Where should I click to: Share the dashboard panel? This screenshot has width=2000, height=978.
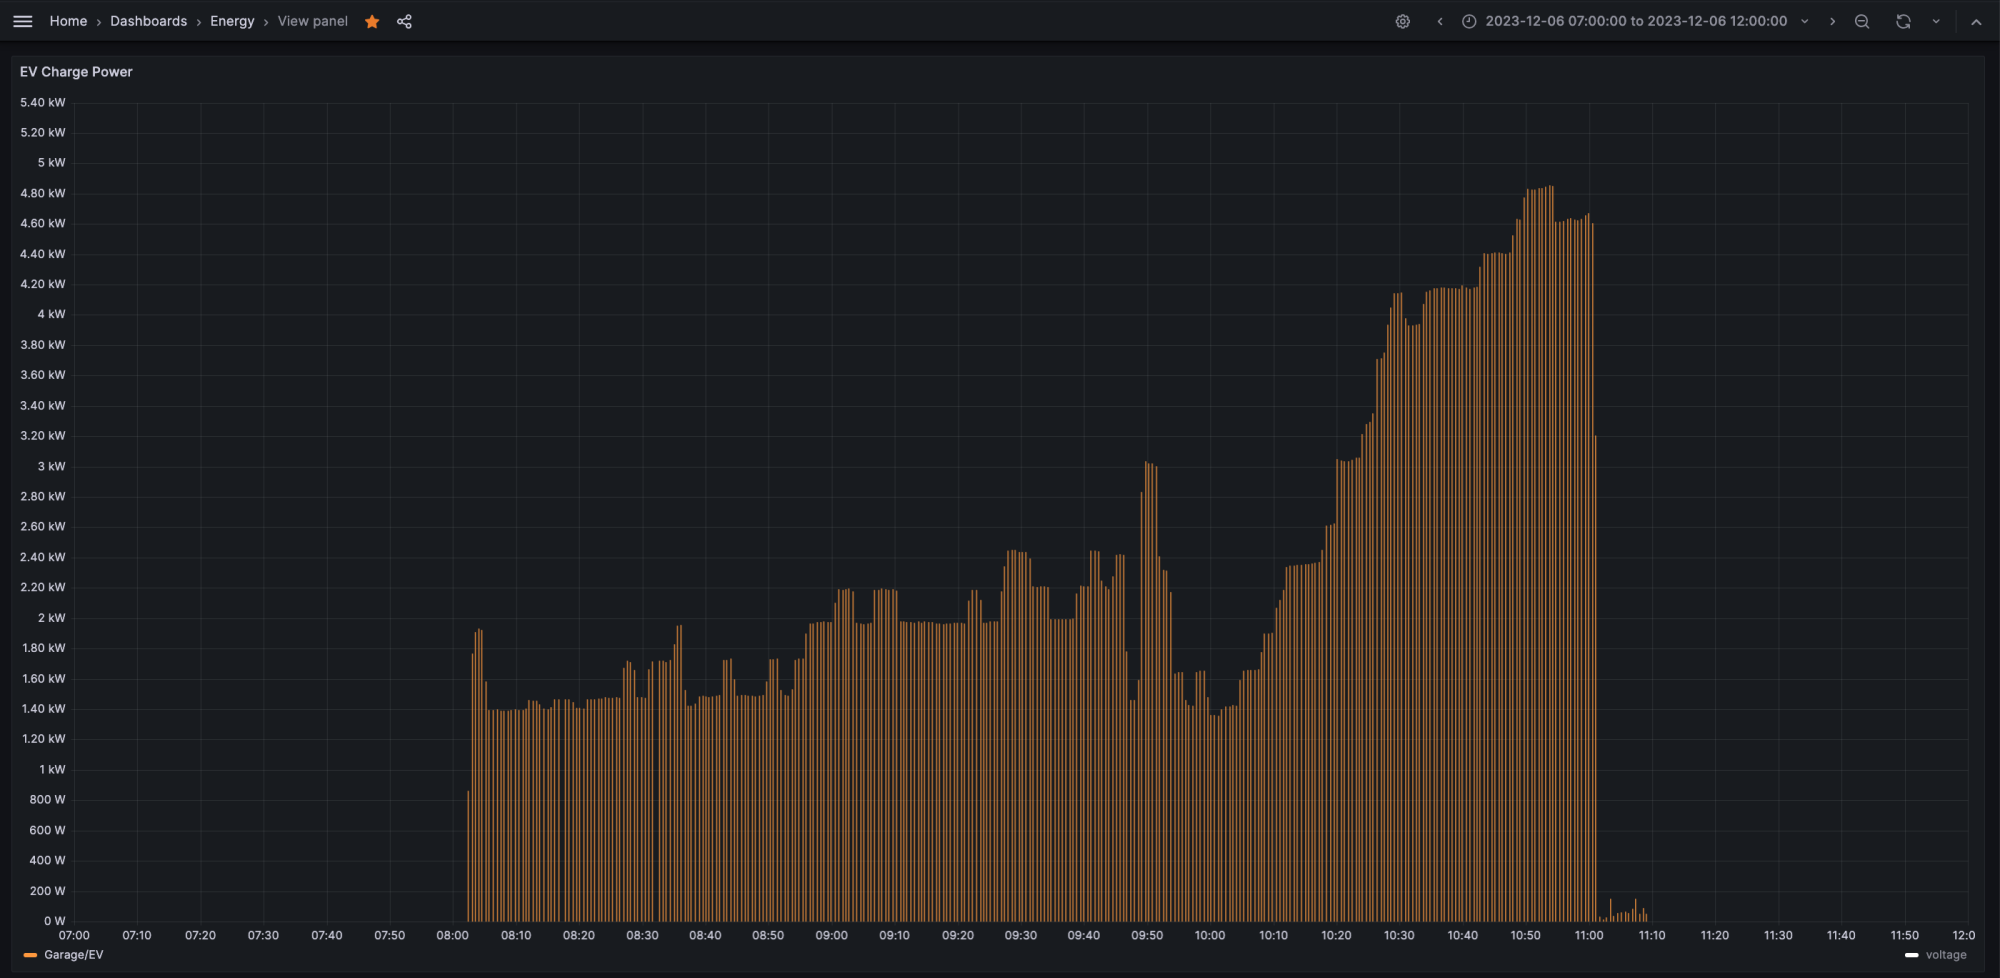404,21
